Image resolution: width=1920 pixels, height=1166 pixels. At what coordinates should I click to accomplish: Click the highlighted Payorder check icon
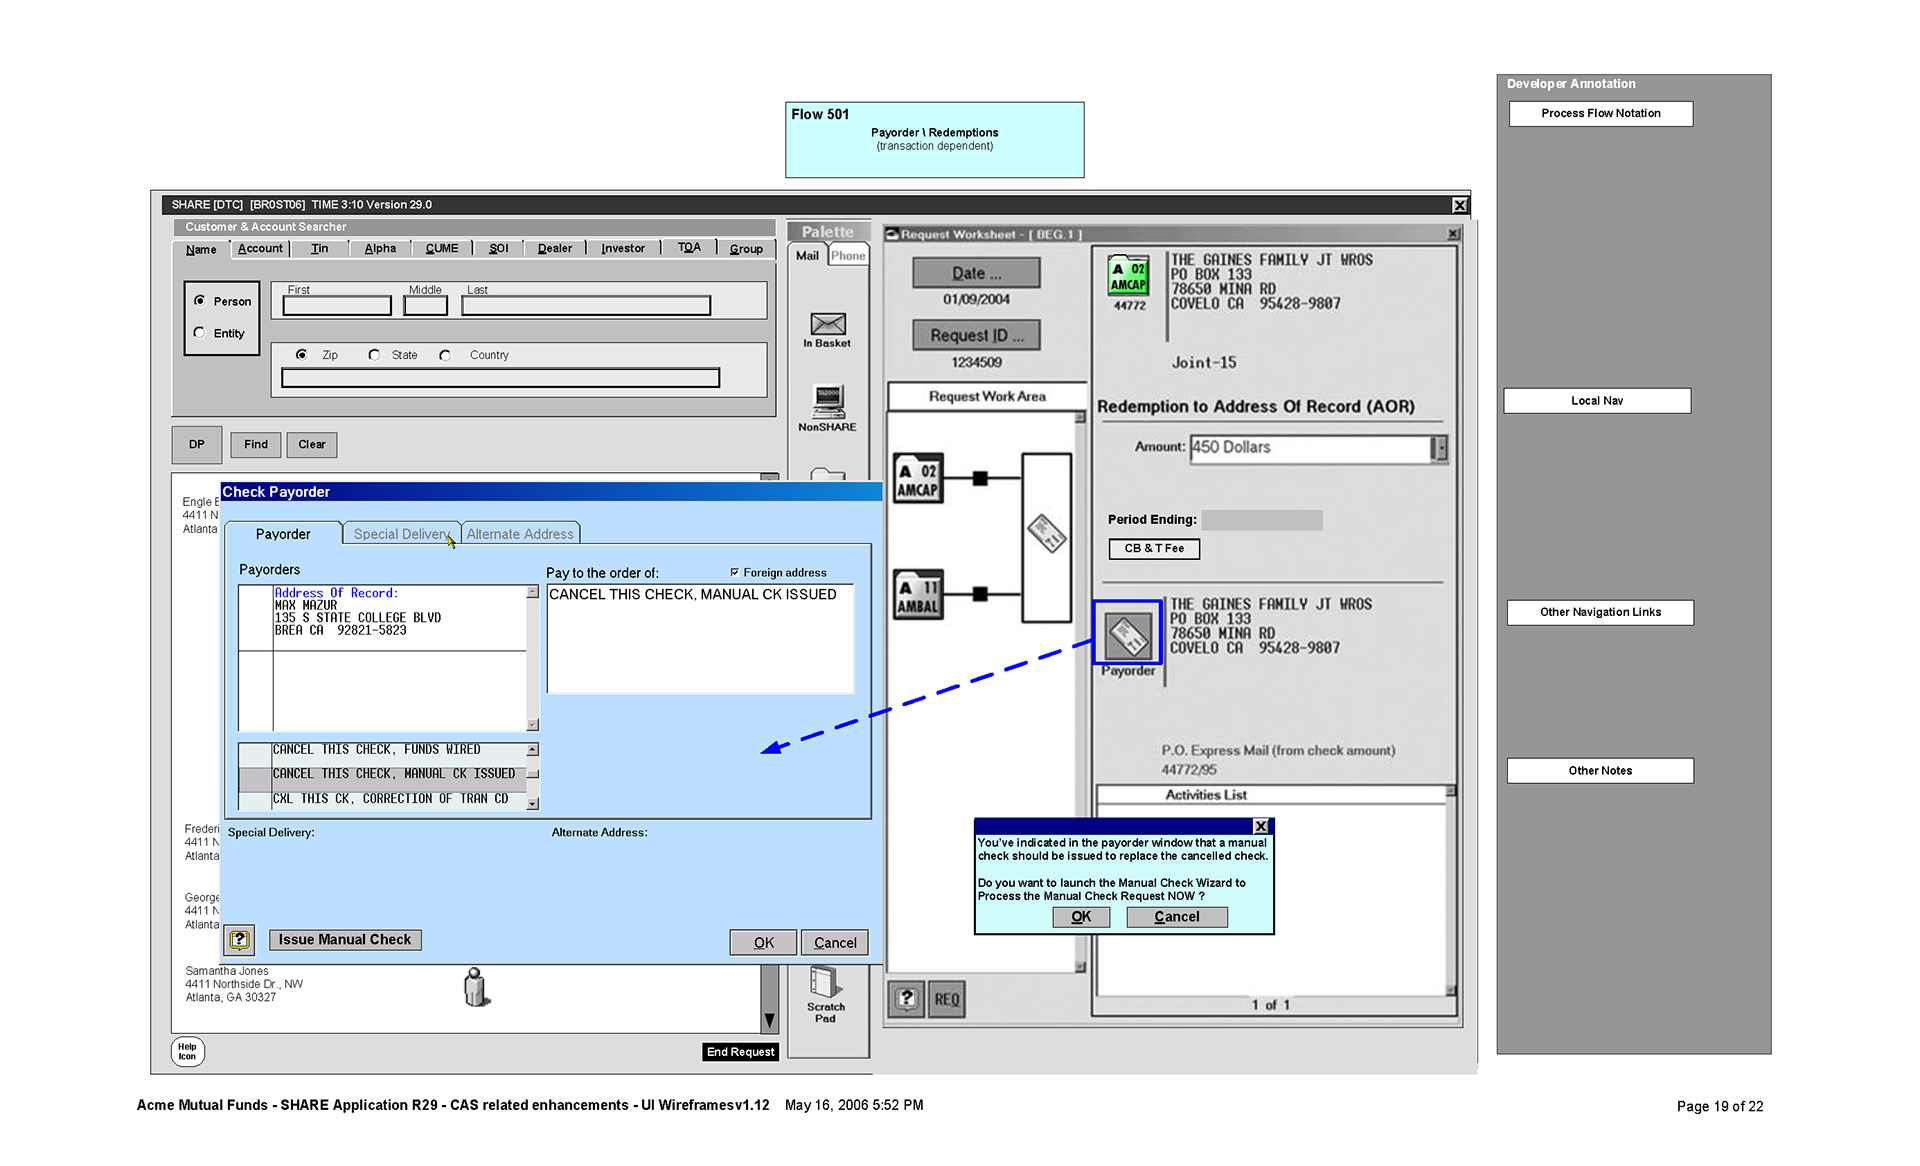pos(1127,633)
